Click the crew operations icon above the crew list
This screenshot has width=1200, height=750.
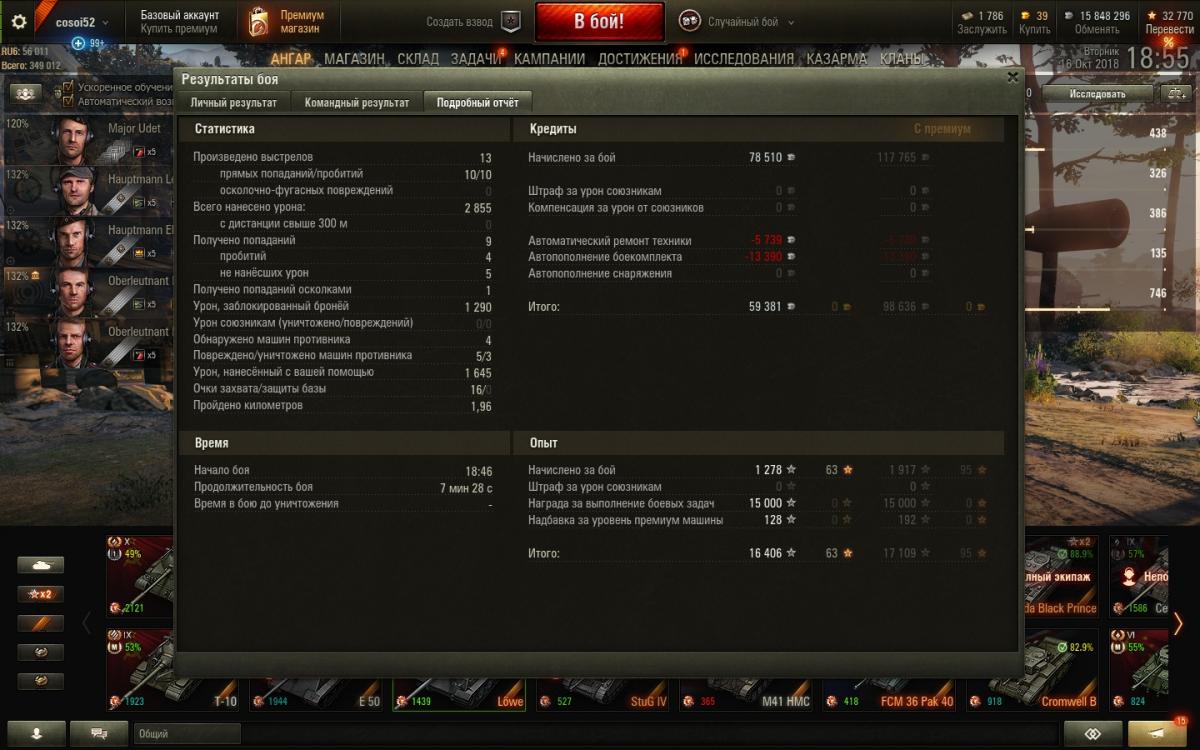click(25, 93)
